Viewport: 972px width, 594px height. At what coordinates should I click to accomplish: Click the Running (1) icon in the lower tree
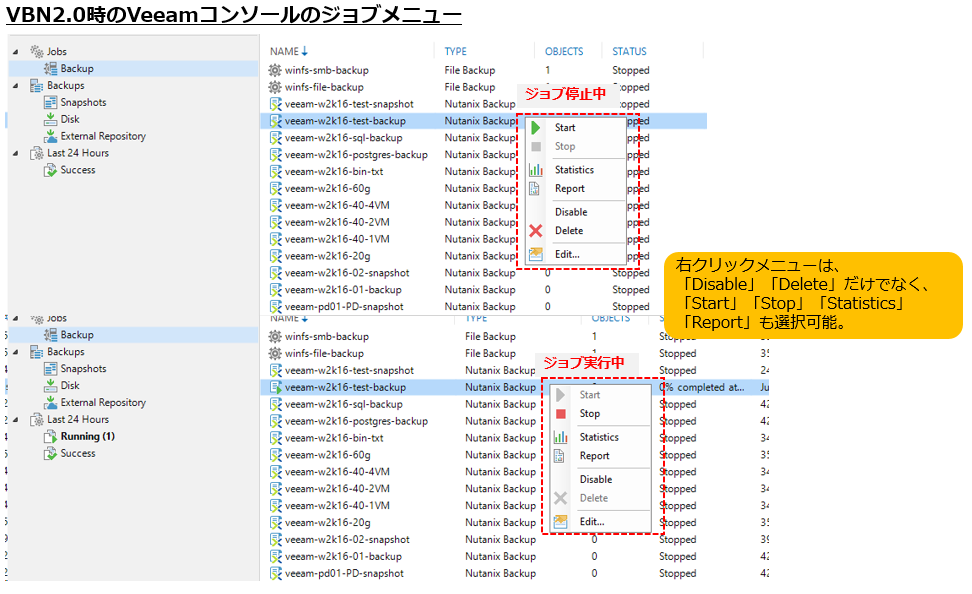50,437
